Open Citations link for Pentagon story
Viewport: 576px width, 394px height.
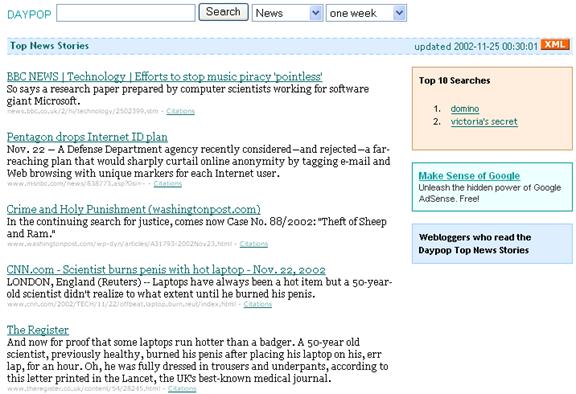click(168, 183)
